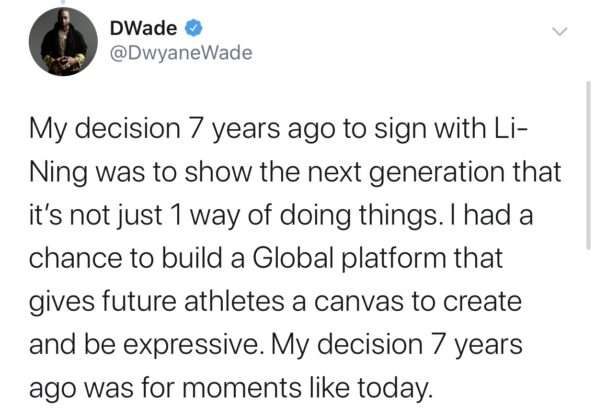This screenshot has width=595, height=419.
Task: Open DWade's profile picture
Action: pyautogui.click(x=63, y=41)
